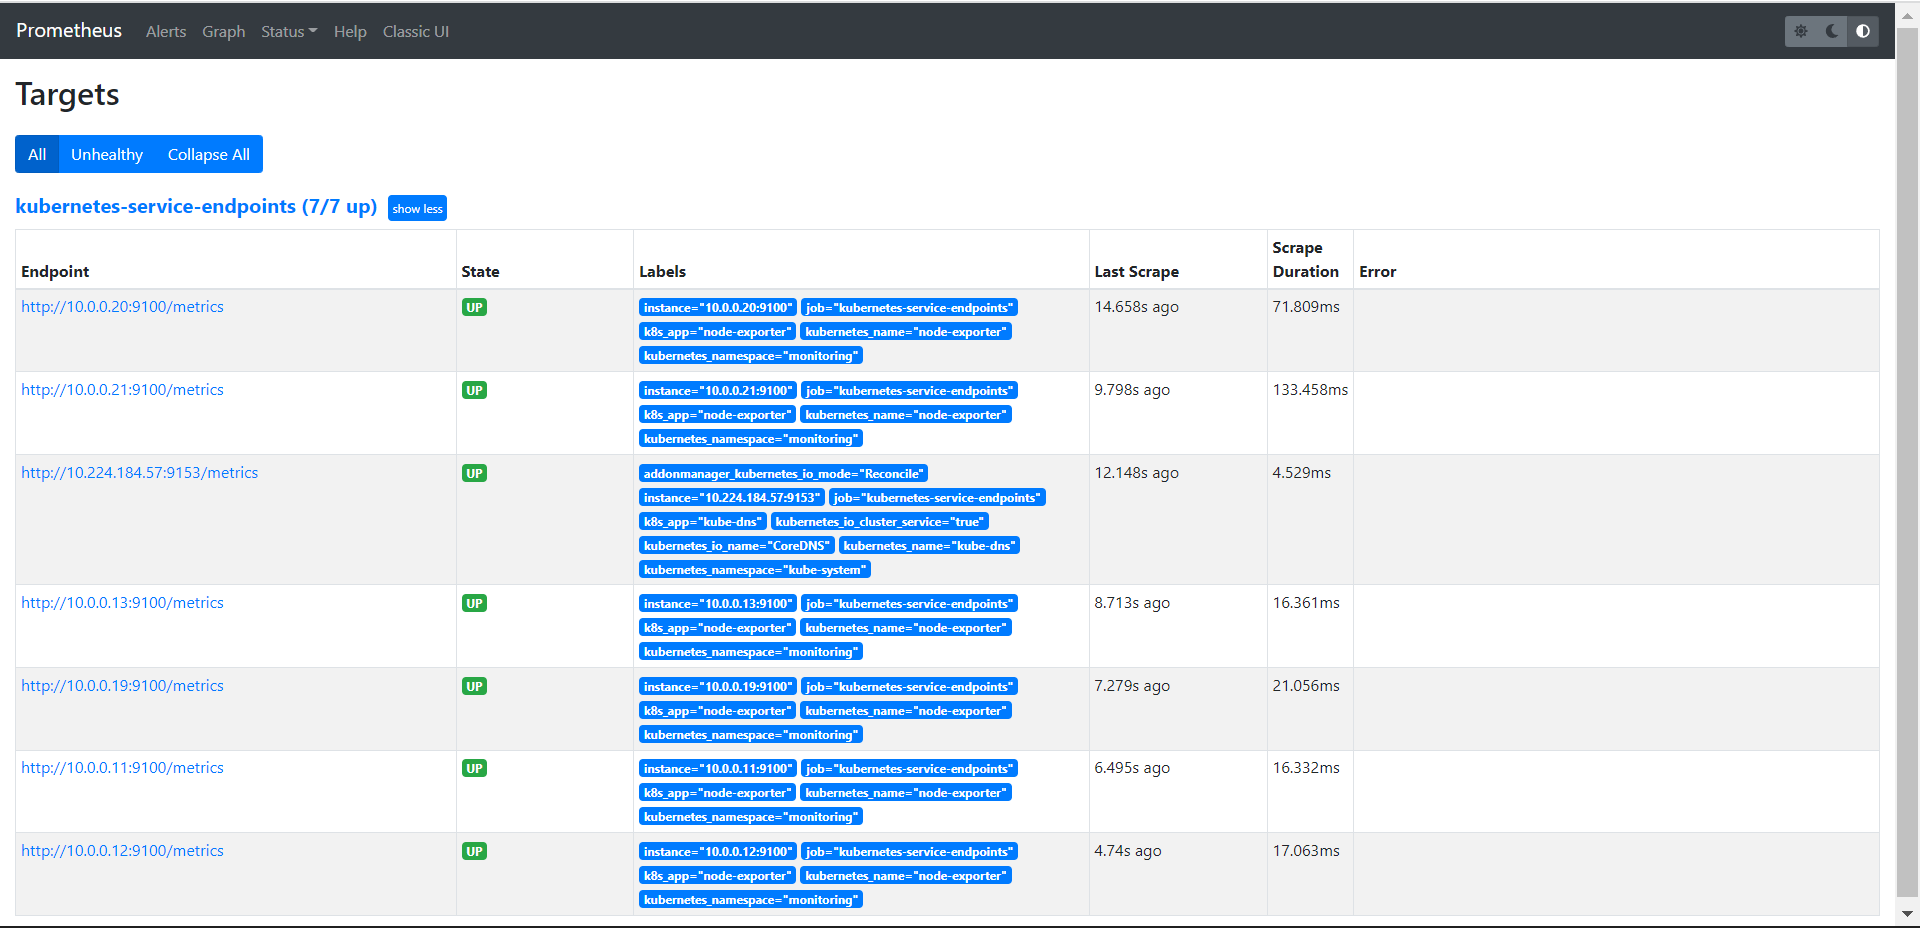
Task: Click the "7.279s ago" last scrape value
Action: [1132, 686]
